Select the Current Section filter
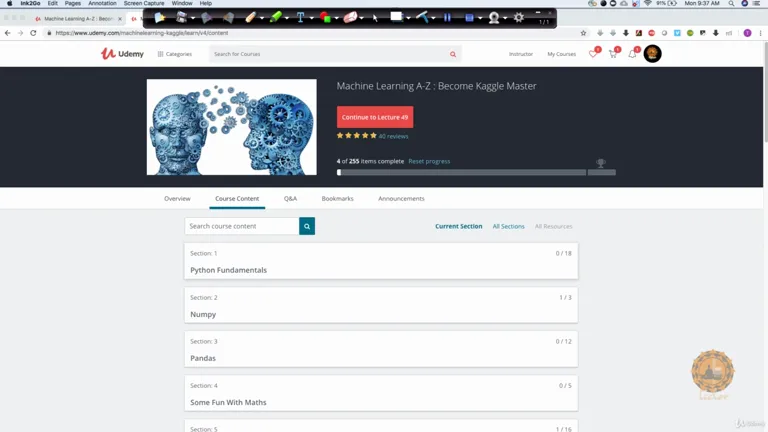This screenshot has width=768, height=432. pos(458,226)
